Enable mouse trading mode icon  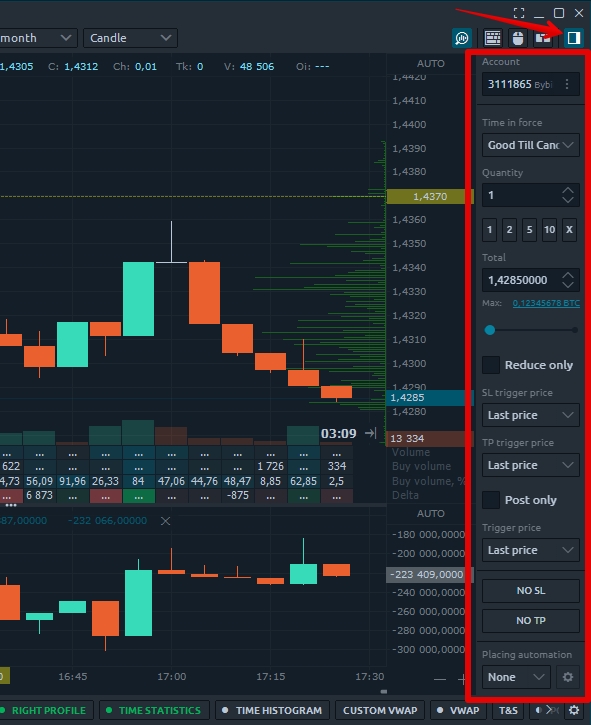518,38
